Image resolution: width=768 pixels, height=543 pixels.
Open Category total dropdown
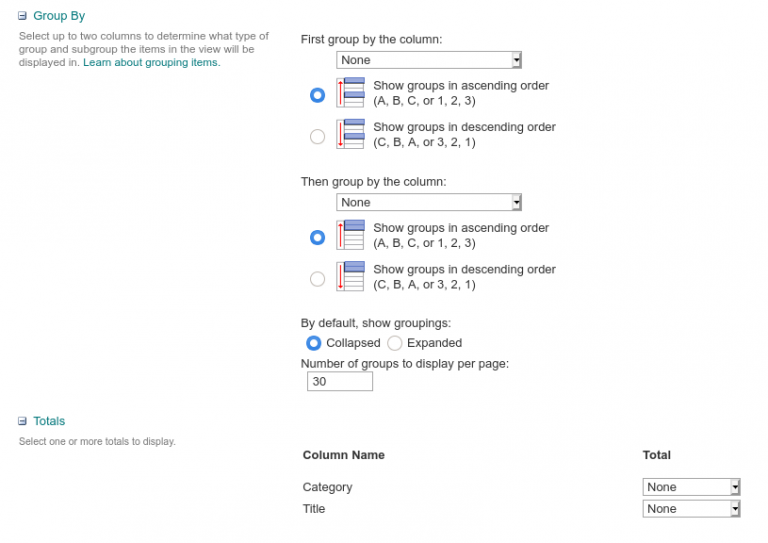(x=691, y=487)
